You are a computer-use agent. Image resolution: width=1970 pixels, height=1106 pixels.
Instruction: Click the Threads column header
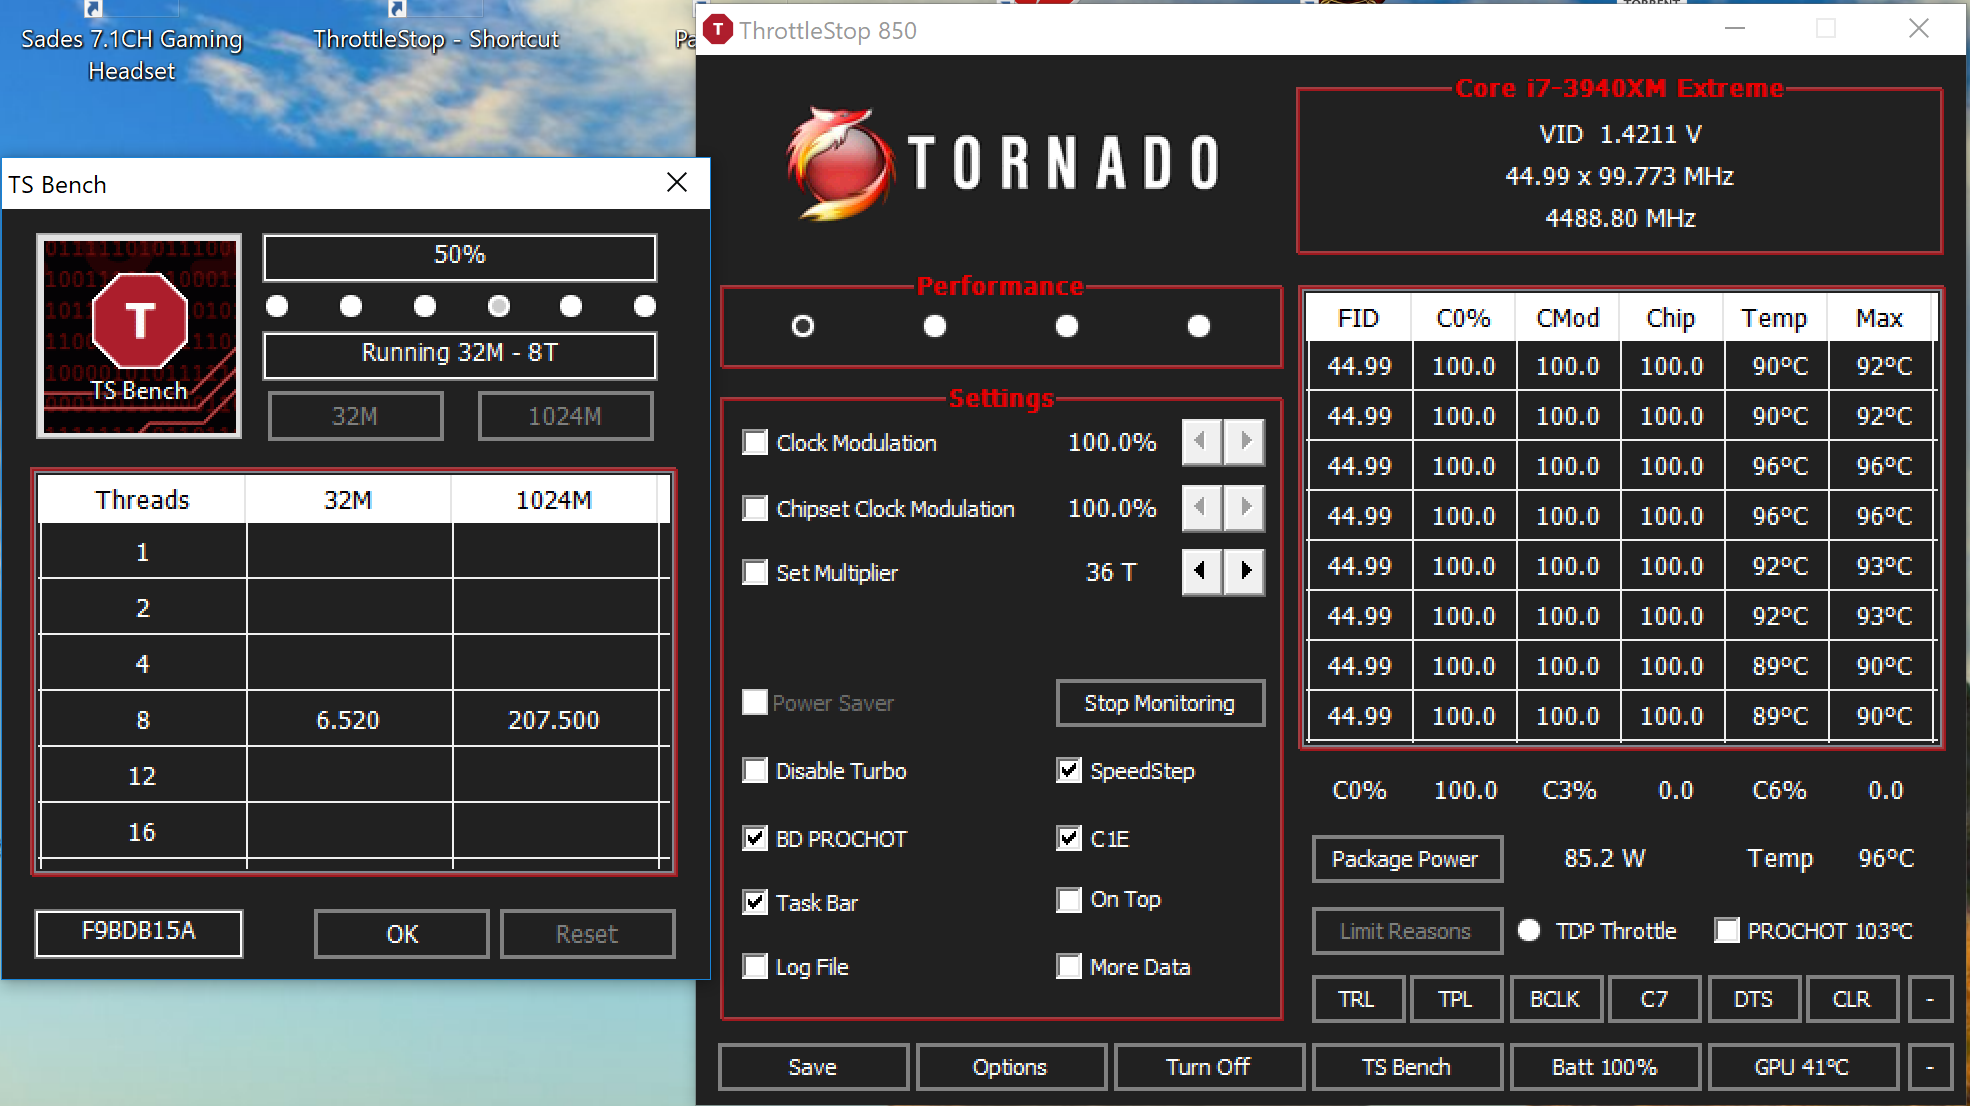[142, 499]
